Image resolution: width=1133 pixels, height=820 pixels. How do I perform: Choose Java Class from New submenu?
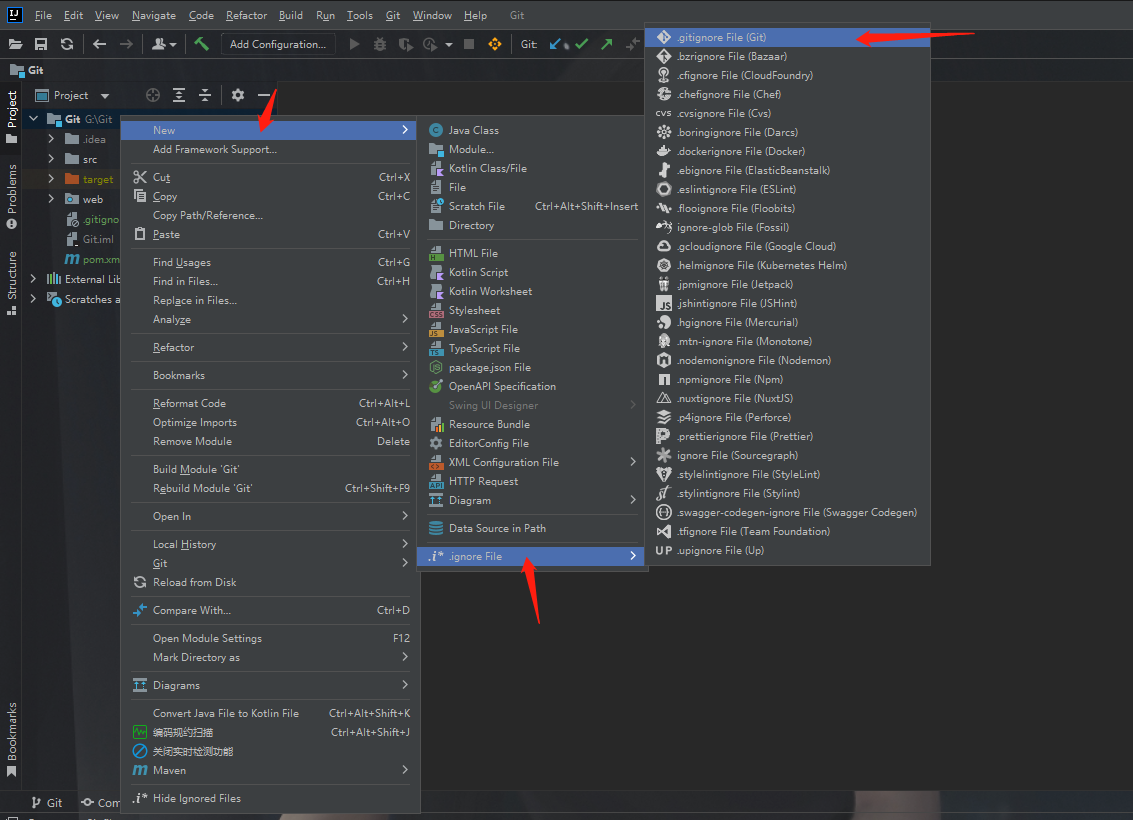click(x=533, y=130)
